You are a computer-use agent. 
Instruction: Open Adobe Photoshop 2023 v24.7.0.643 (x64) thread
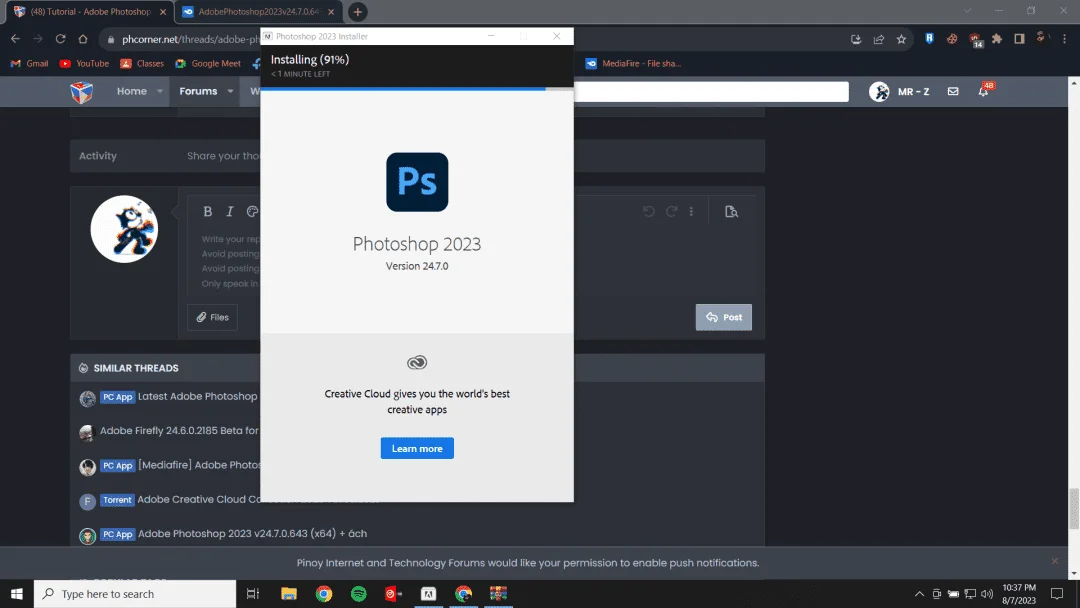[252, 534]
